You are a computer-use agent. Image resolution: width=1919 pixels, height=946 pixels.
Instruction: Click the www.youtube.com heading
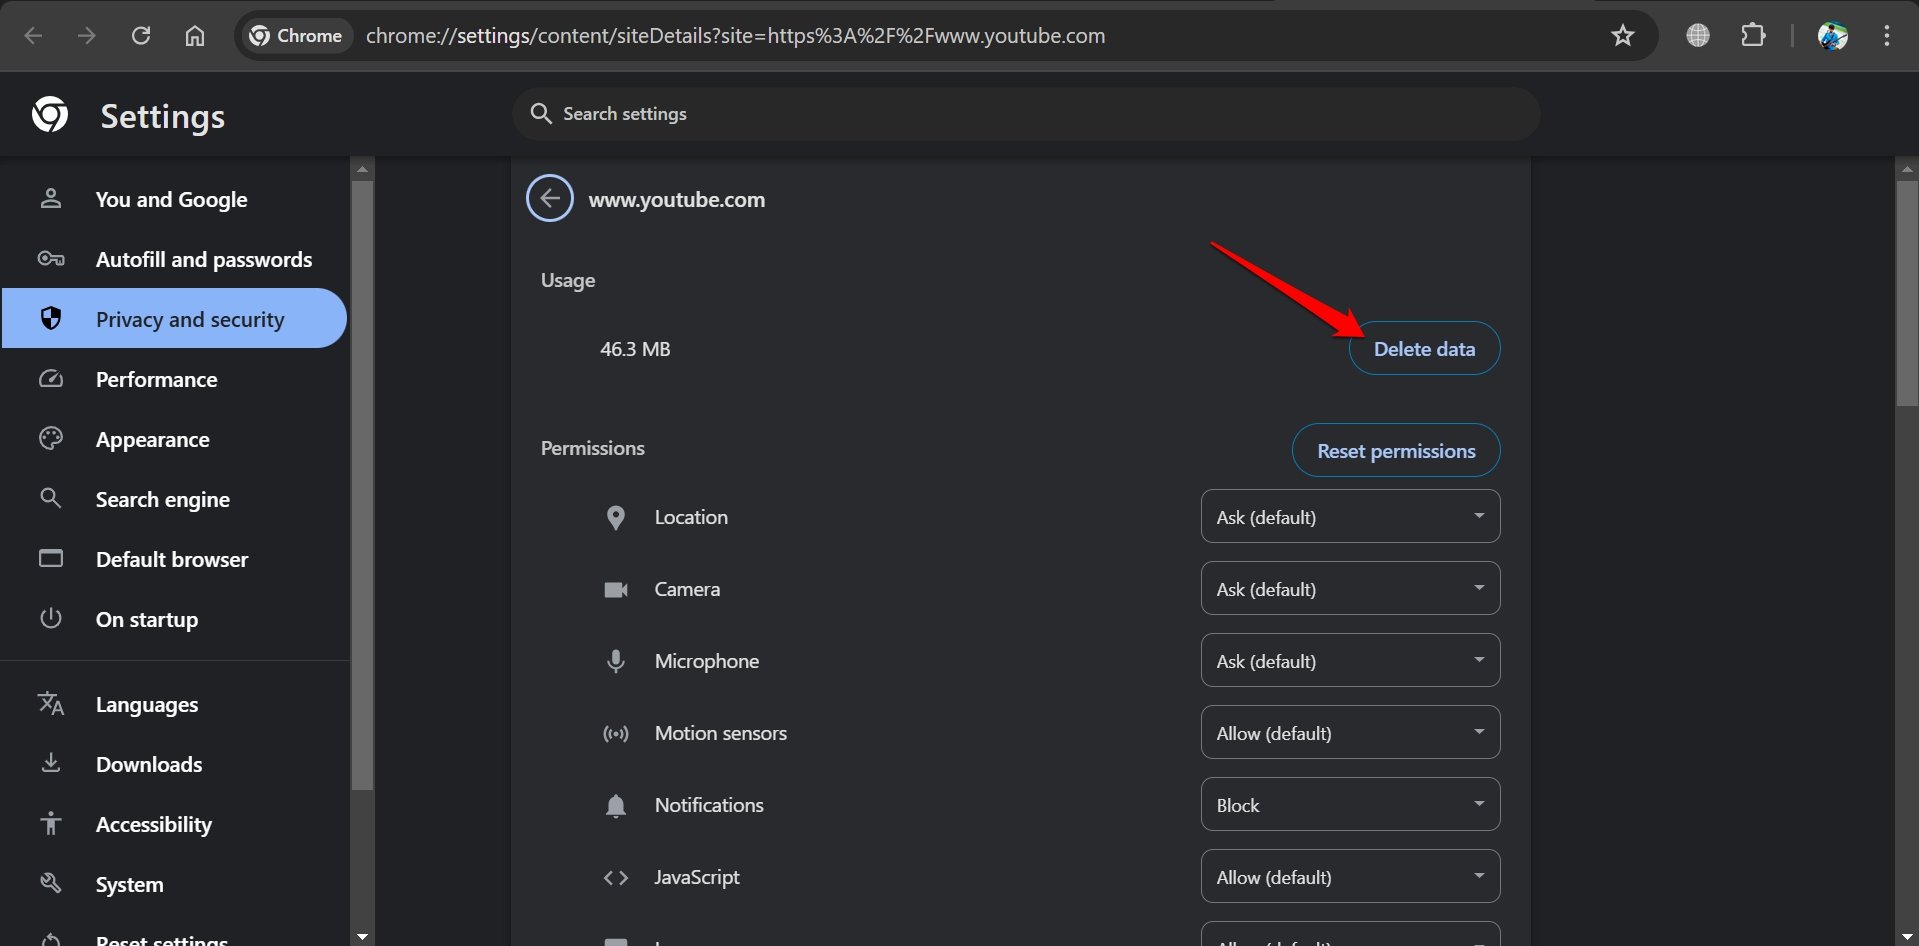[x=677, y=199]
